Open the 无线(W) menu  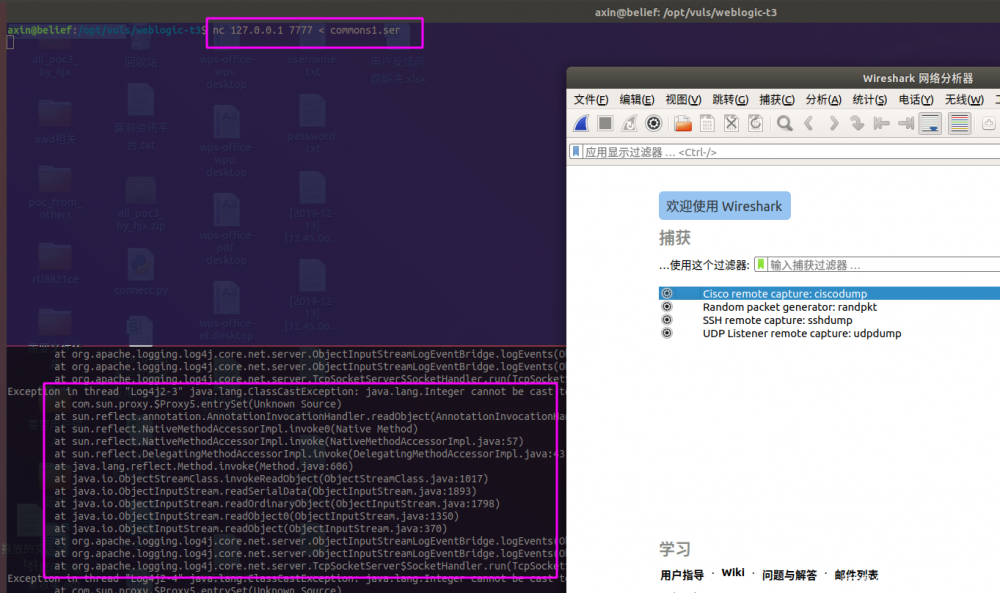[964, 99]
